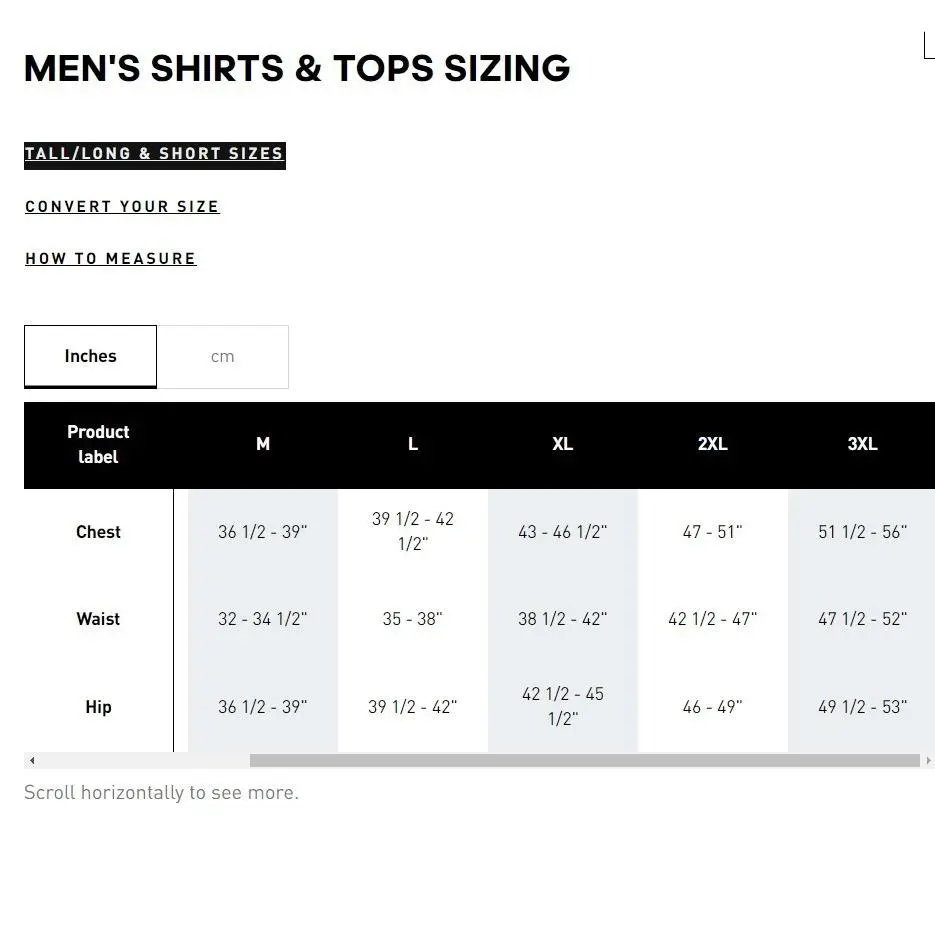Open the Convert Your Size link
The width and height of the screenshot is (935, 935).
point(122,206)
